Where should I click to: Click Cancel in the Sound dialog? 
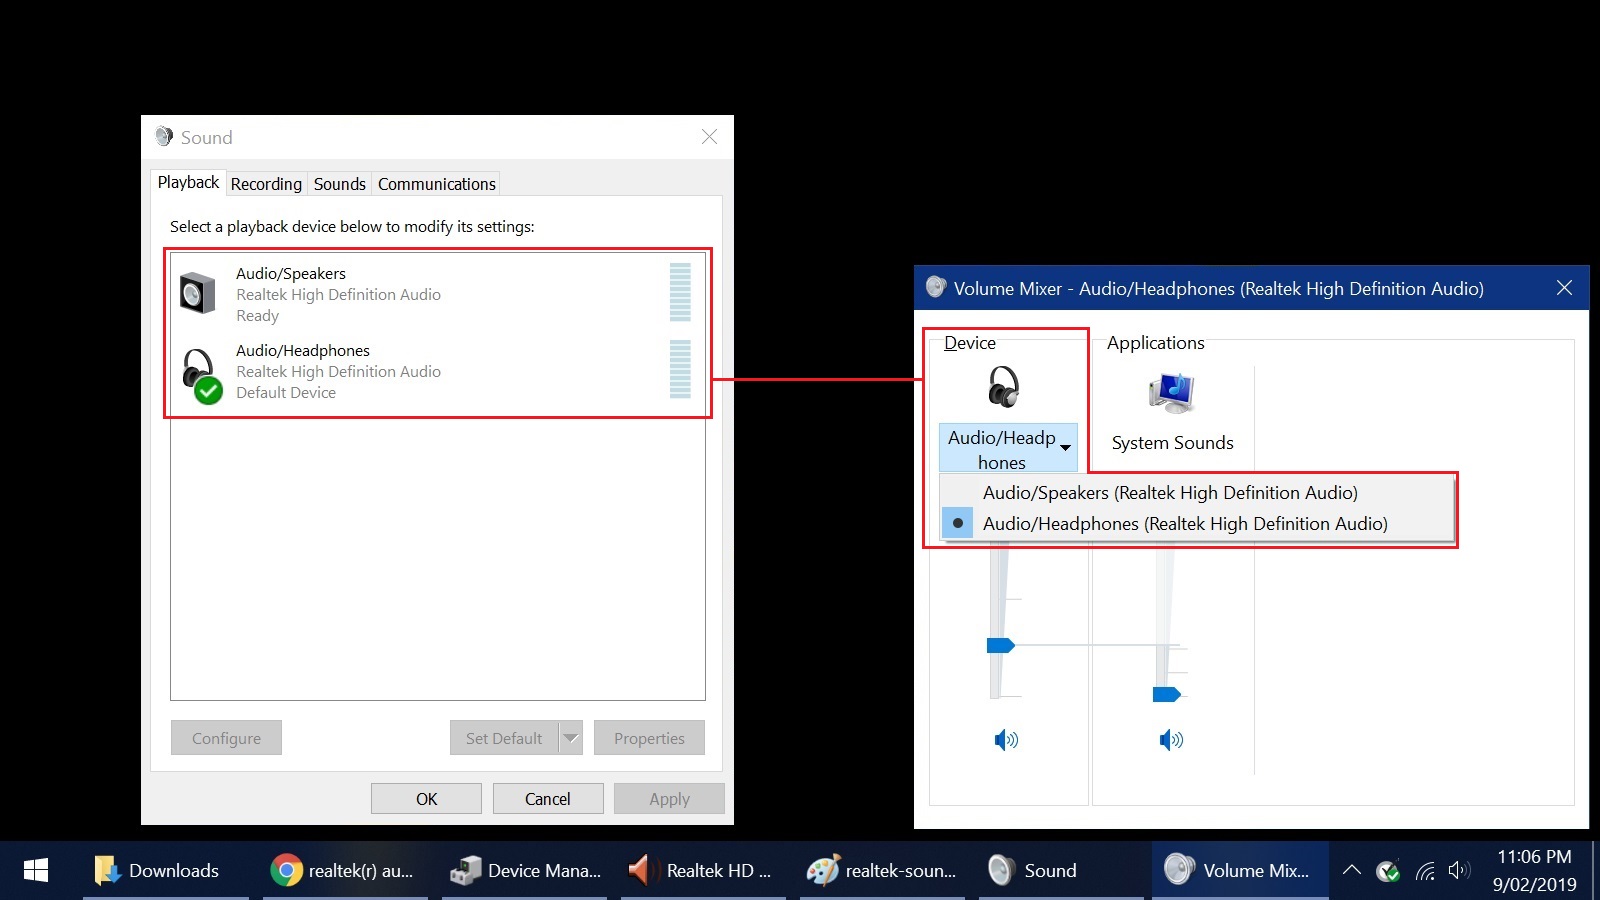click(548, 799)
